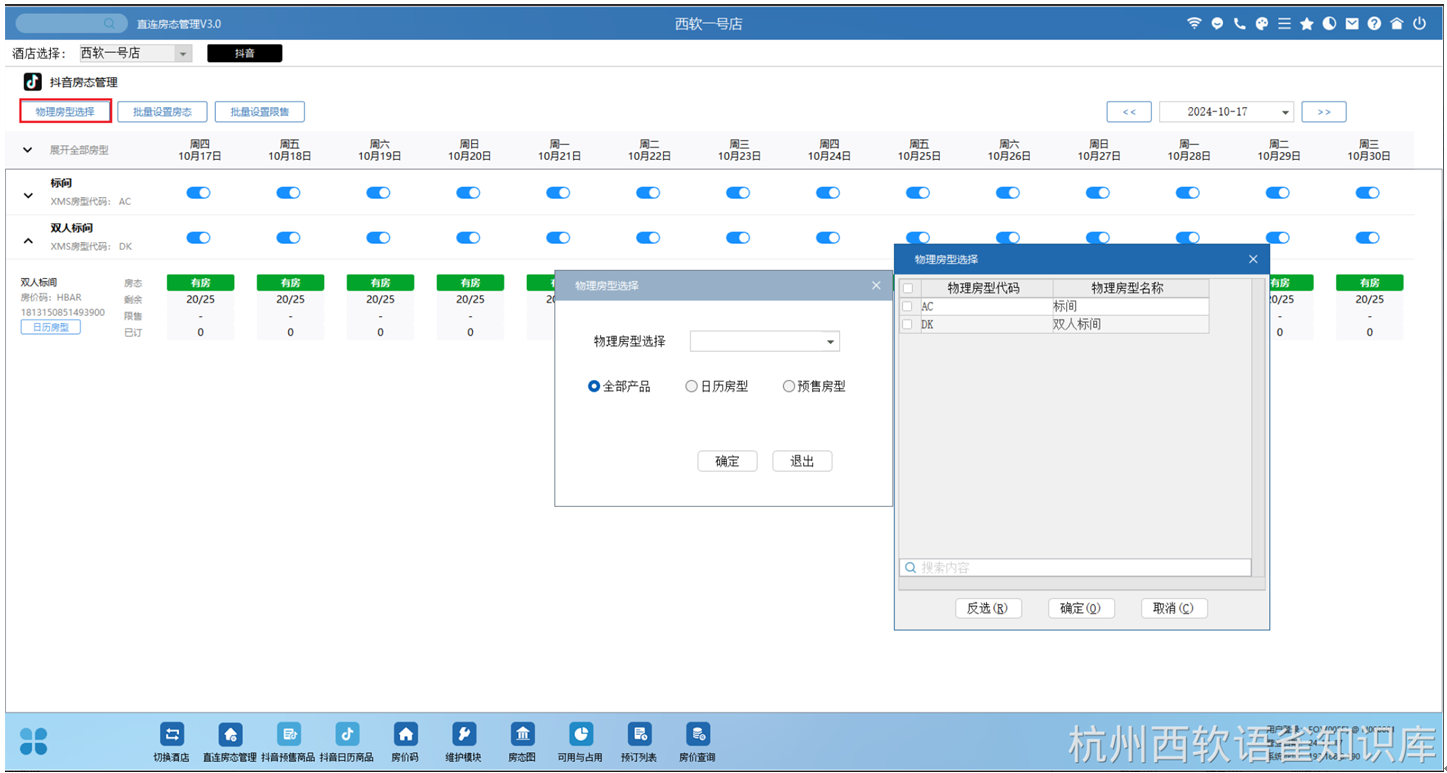Click the four-leaf clover menu icon
This screenshot has width=1447, height=773.
pyautogui.click(x=34, y=741)
